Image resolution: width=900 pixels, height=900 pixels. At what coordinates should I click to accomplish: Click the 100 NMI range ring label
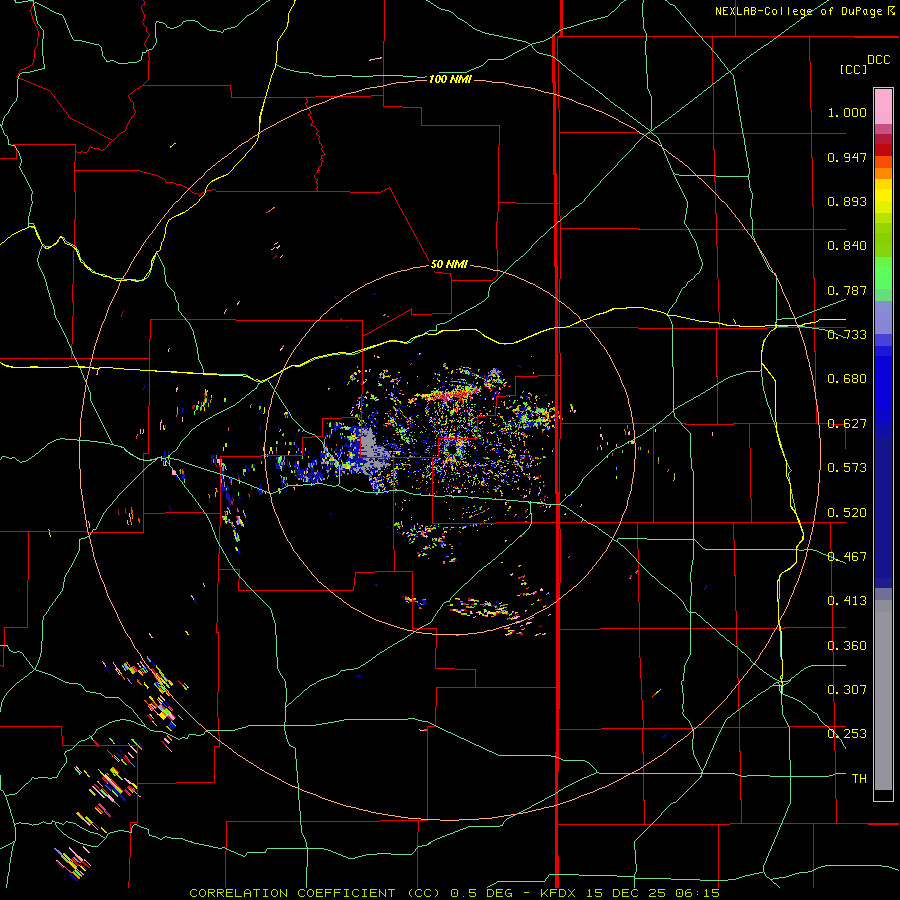tap(450, 79)
